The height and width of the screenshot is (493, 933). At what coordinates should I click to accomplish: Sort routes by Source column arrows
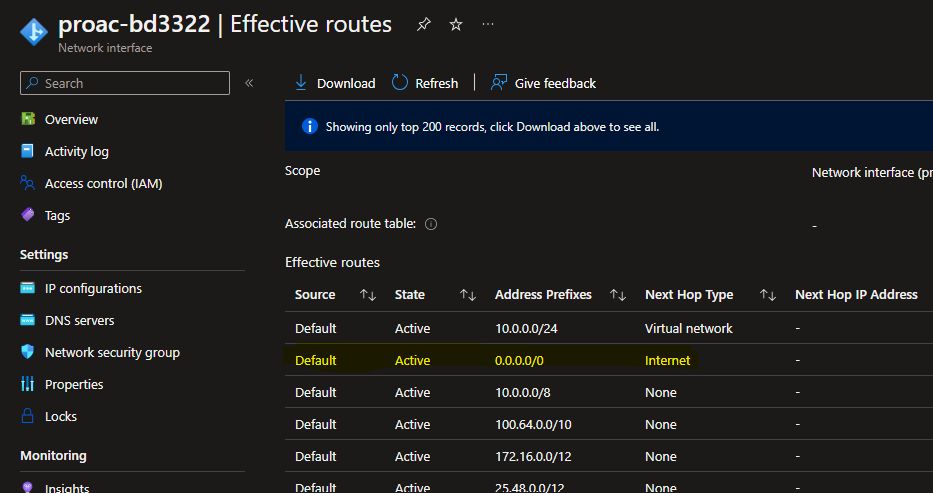click(x=368, y=295)
